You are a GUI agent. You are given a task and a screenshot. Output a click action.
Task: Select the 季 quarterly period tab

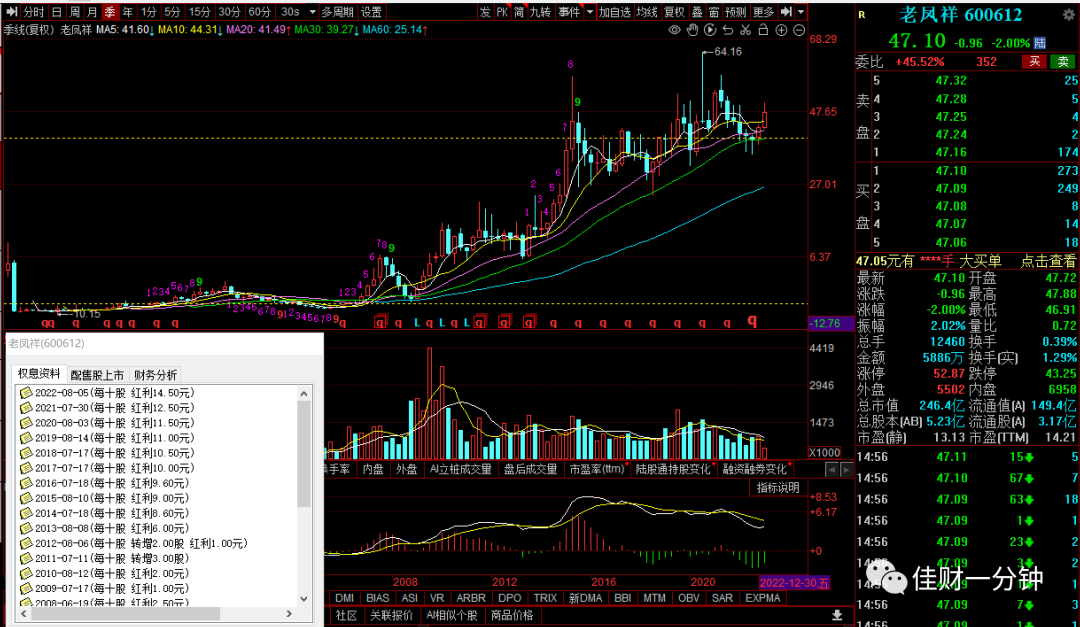coord(110,12)
